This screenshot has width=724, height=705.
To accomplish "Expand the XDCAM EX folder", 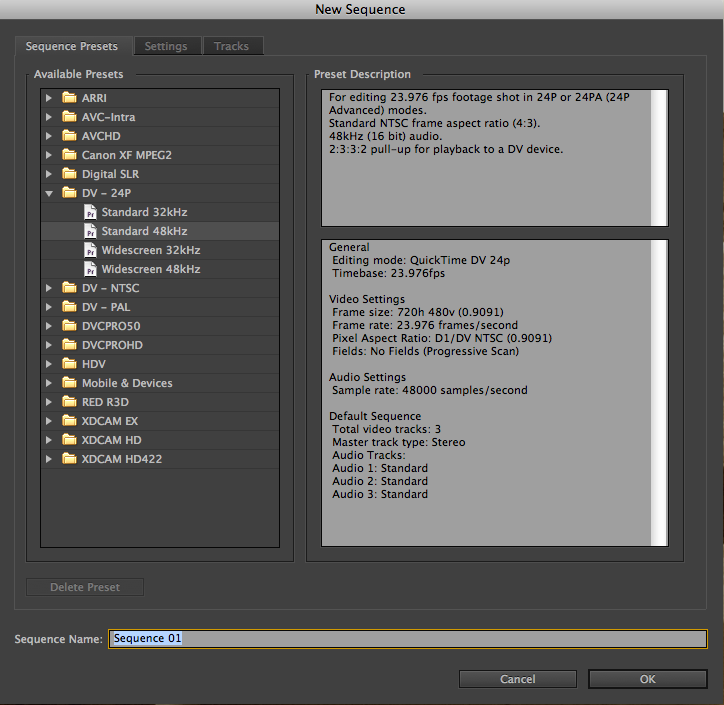I will click(x=48, y=421).
